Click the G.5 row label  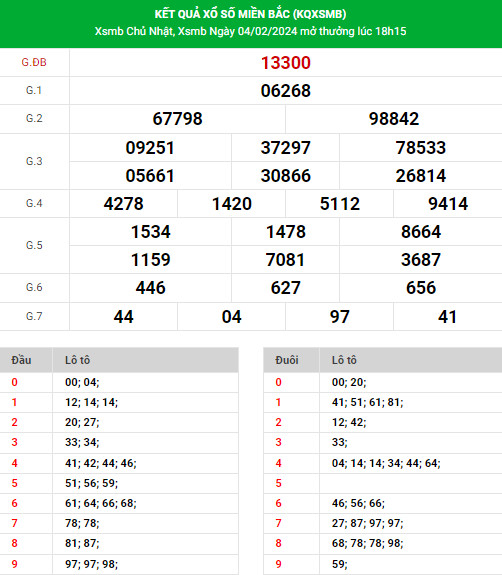click(x=34, y=245)
